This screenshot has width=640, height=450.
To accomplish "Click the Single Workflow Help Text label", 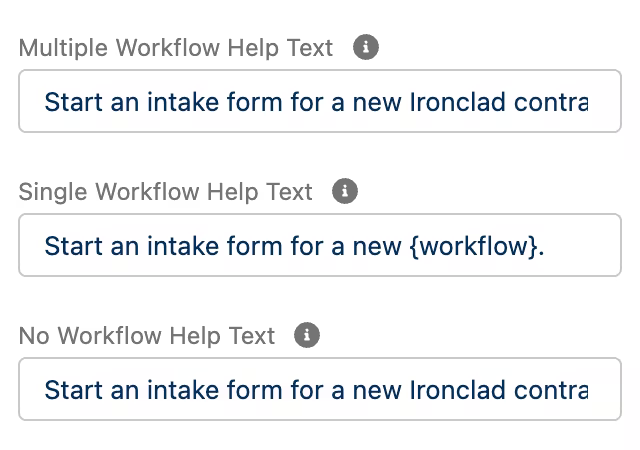I will (x=165, y=192).
